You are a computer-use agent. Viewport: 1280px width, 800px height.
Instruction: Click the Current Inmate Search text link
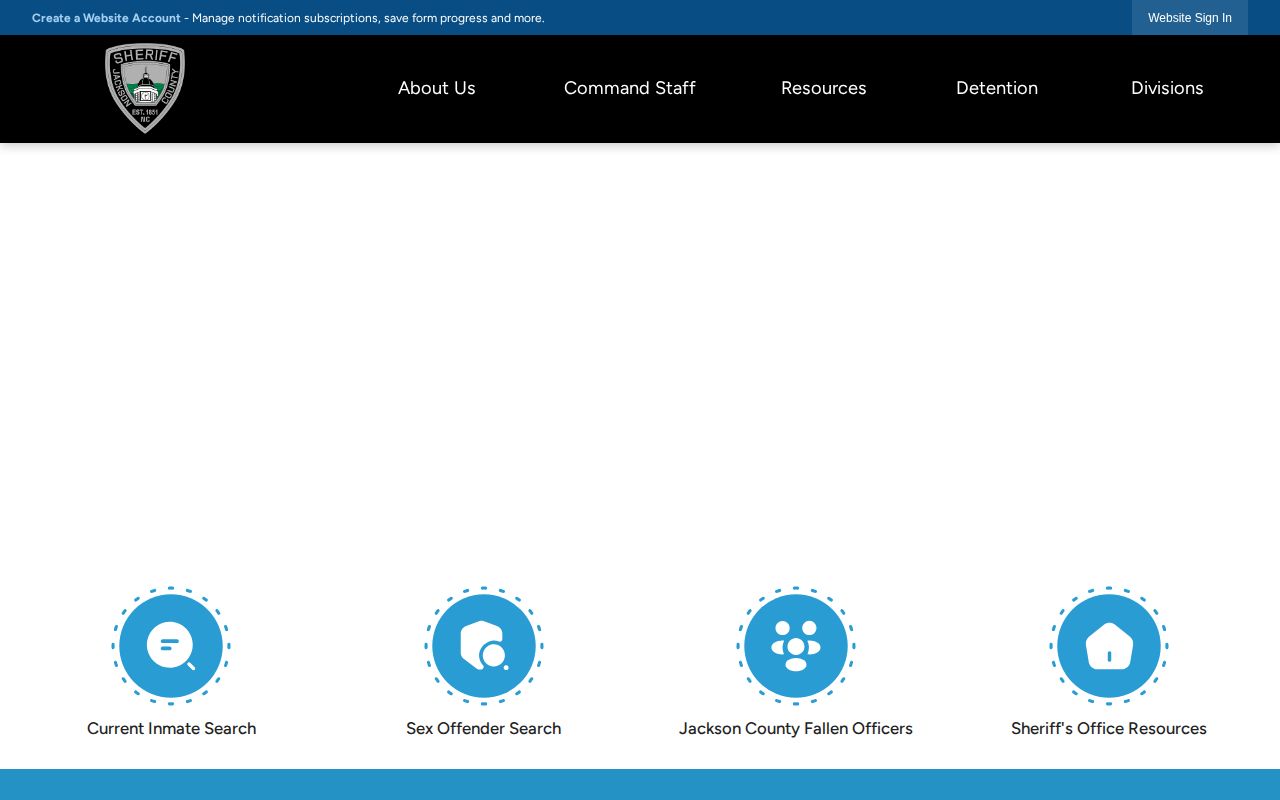point(171,728)
